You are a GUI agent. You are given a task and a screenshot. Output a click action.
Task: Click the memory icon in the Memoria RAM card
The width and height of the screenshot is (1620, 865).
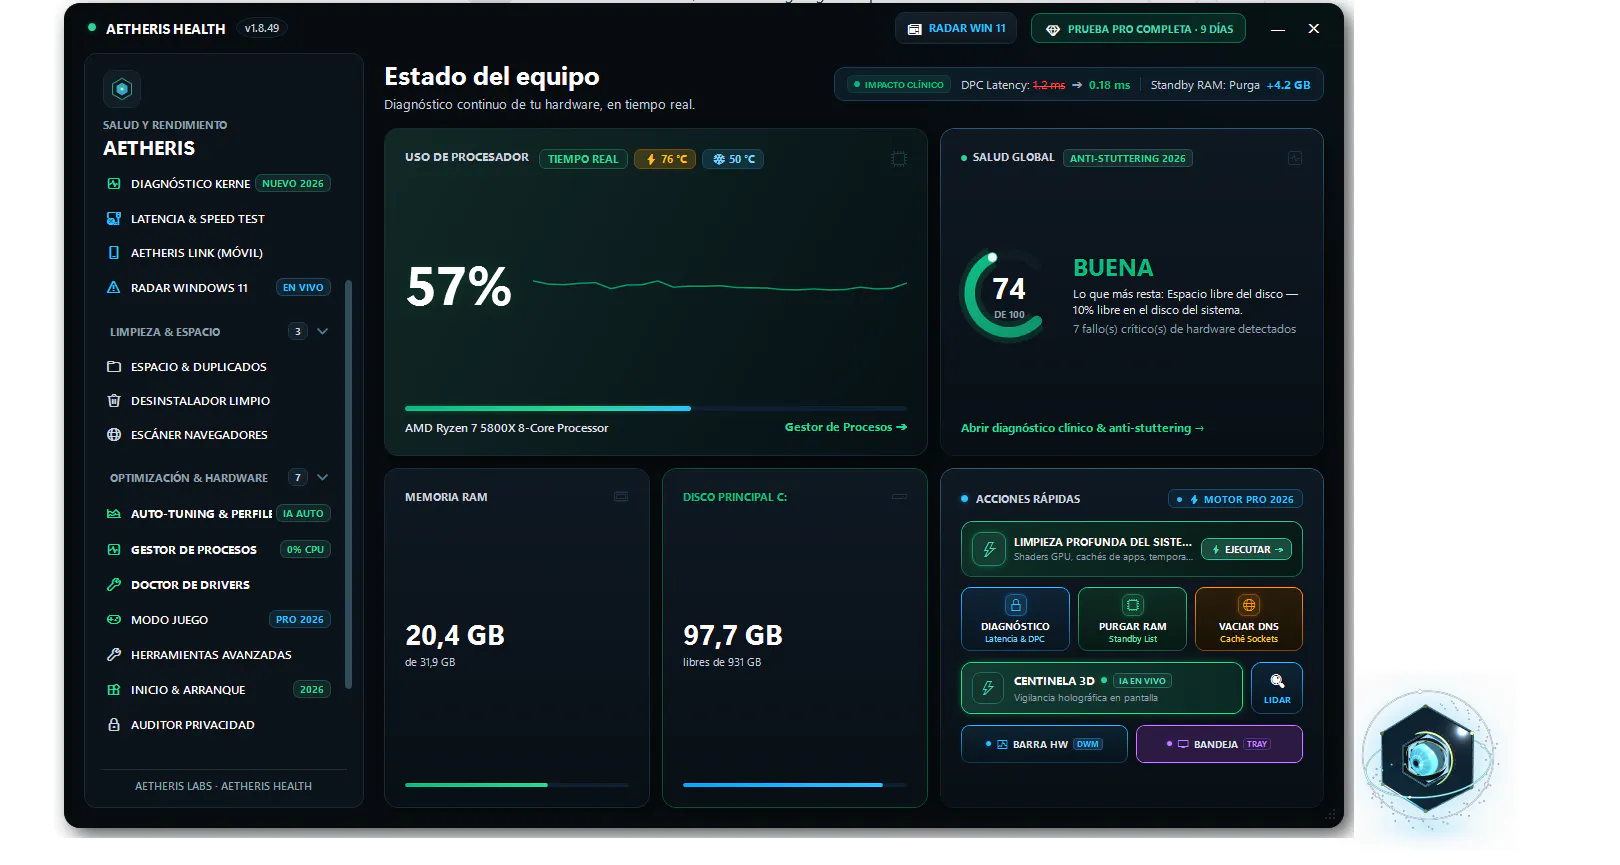pos(621,497)
